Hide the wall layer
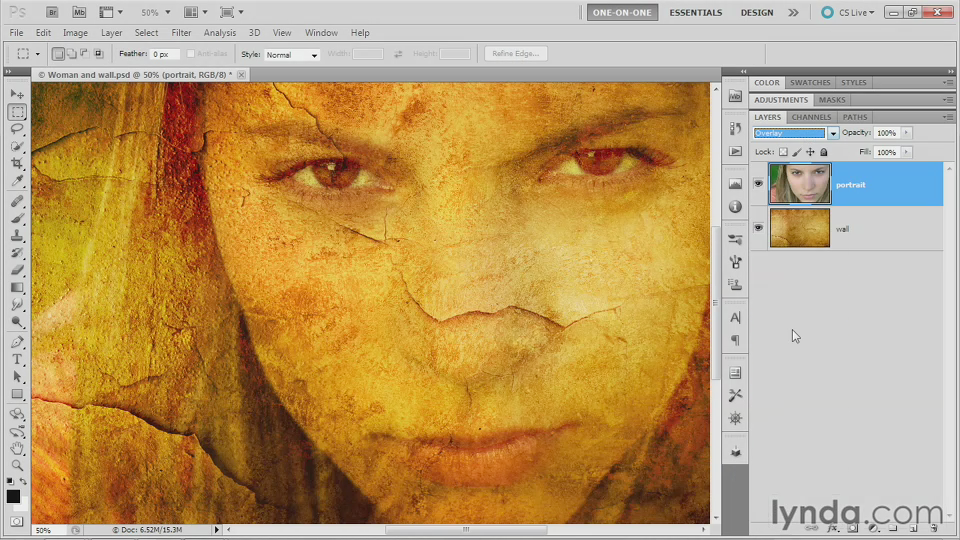Screen dimensions: 960x540 coord(759,228)
